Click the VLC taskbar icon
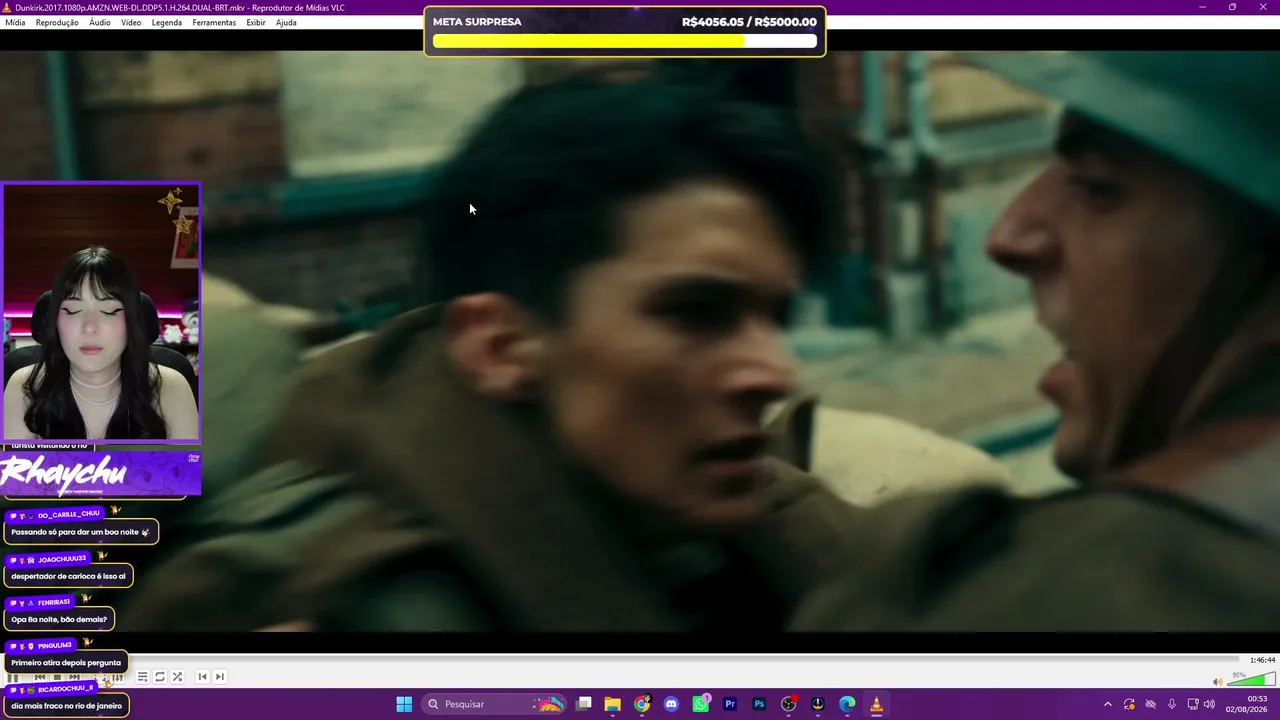Viewport: 1280px width, 720px height. pos(876,704)
